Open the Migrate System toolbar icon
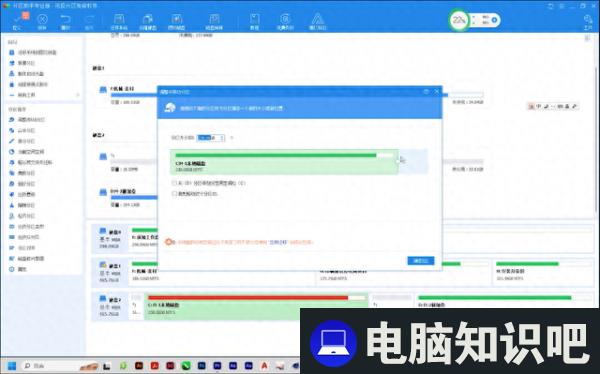Screen dimensions: 600x374 tap(119, 21)
